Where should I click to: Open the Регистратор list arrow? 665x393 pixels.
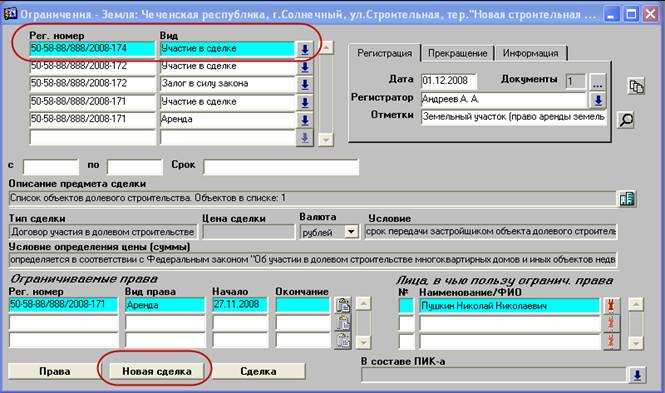click(598, 100)
